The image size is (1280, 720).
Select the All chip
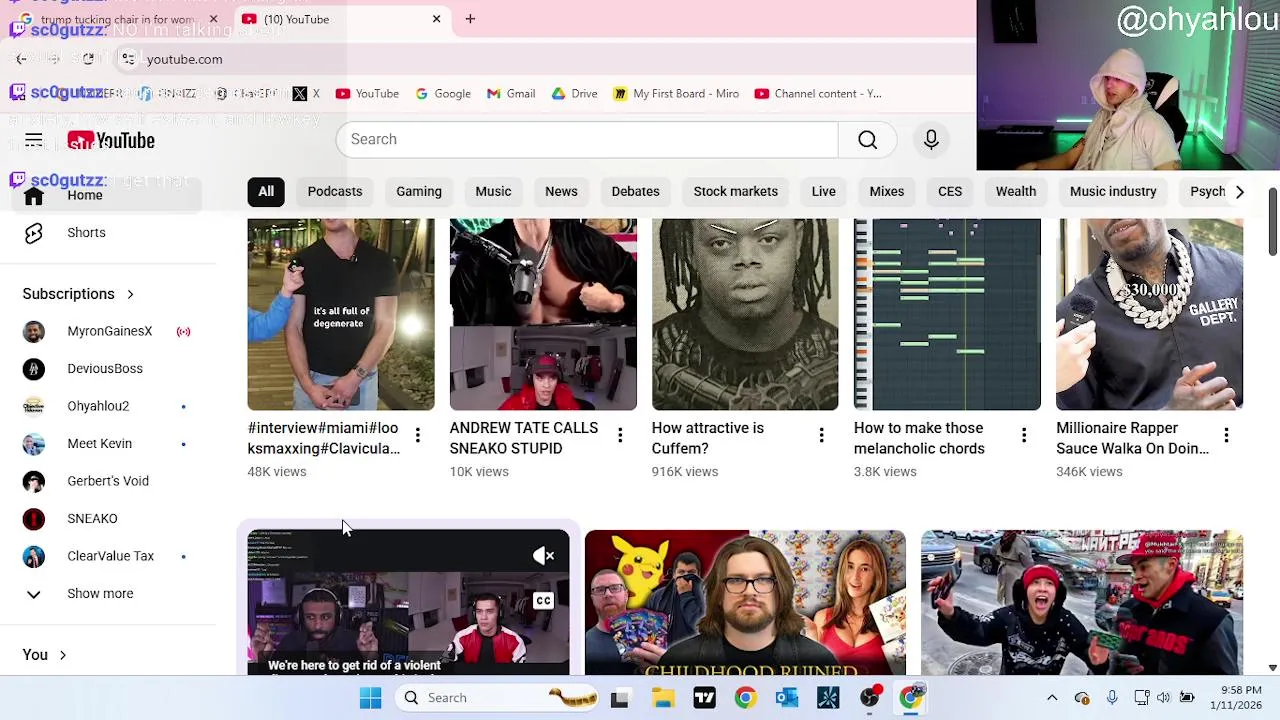point(266,192)
